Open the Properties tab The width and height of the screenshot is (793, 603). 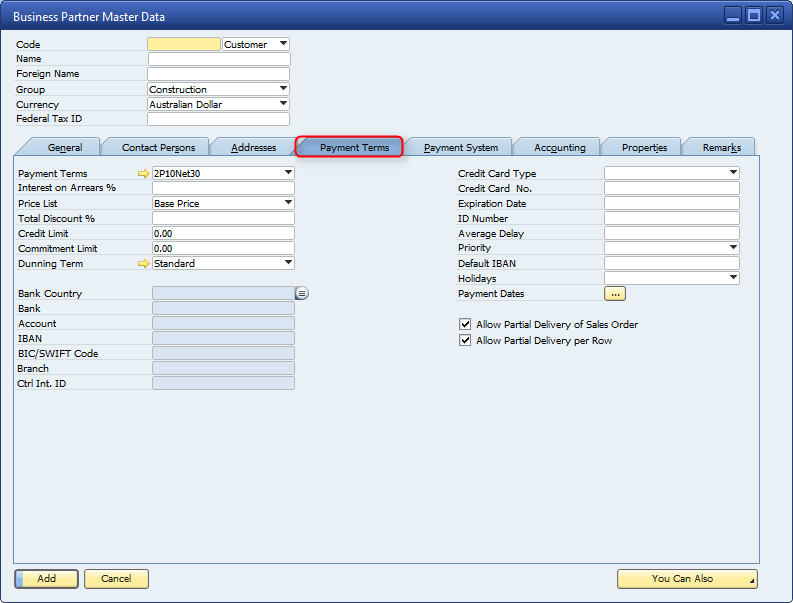[644, 147]
